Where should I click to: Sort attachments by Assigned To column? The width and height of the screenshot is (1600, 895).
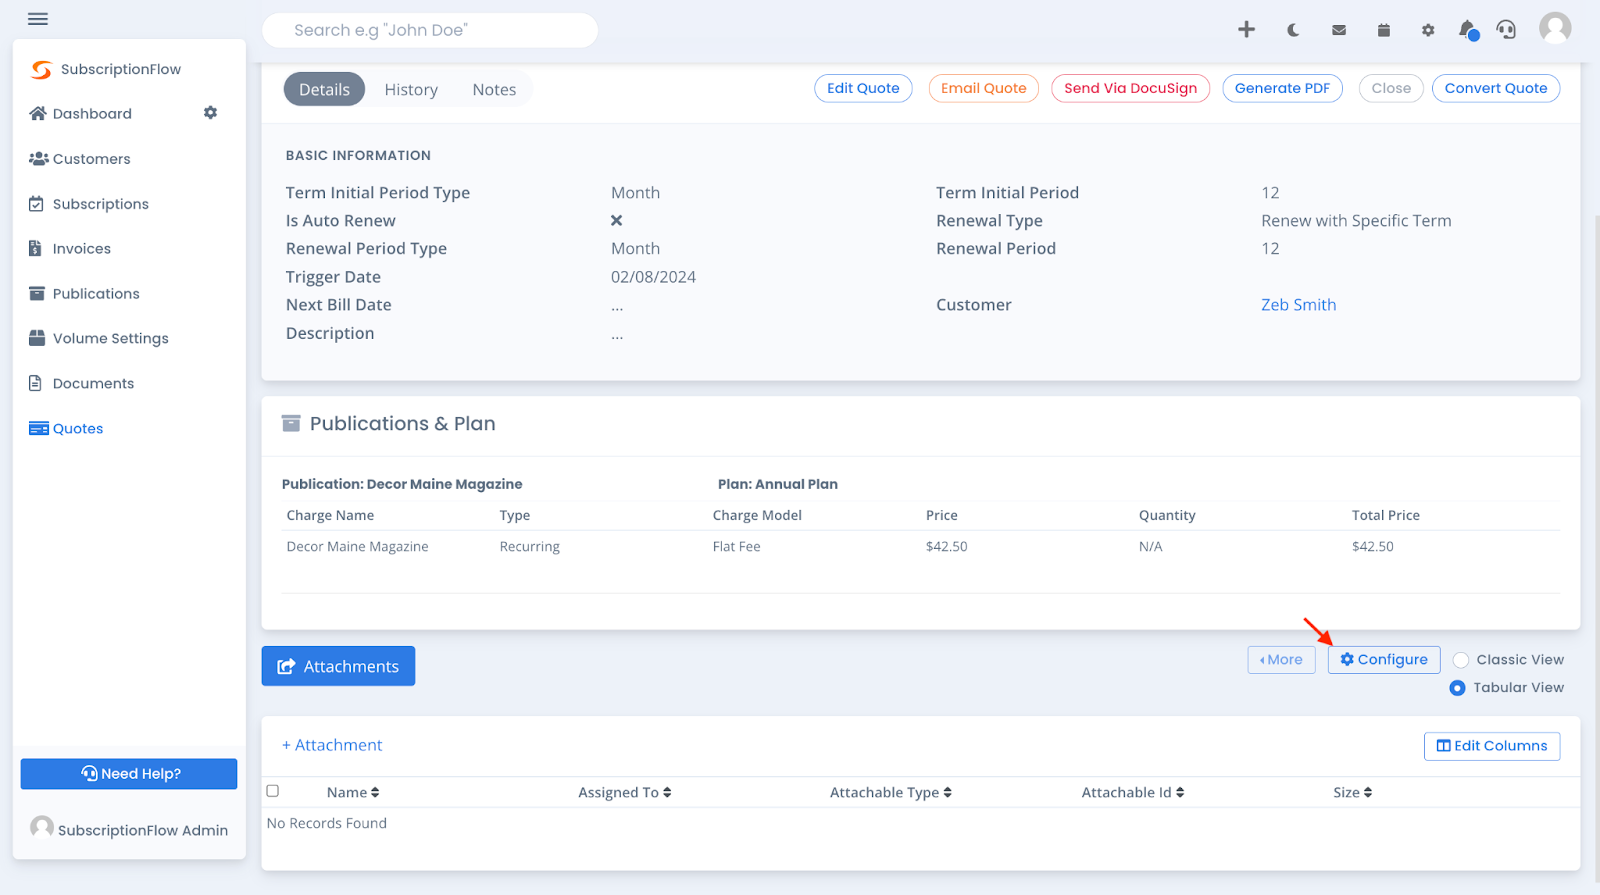(625, 792)
